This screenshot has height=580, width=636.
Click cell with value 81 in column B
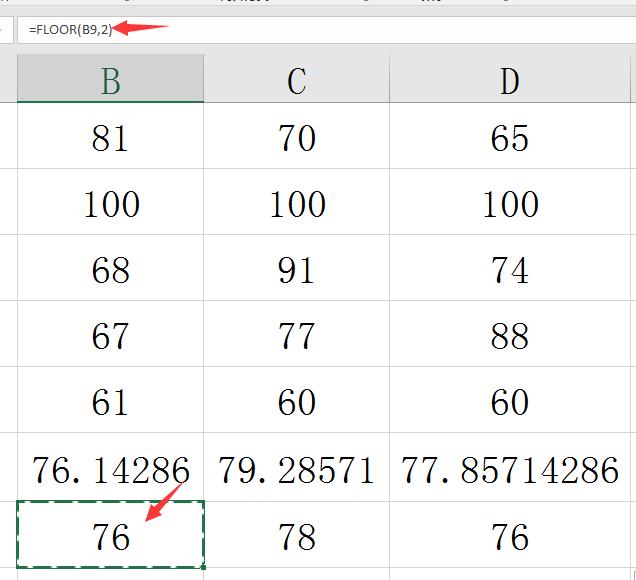(110, 137)
